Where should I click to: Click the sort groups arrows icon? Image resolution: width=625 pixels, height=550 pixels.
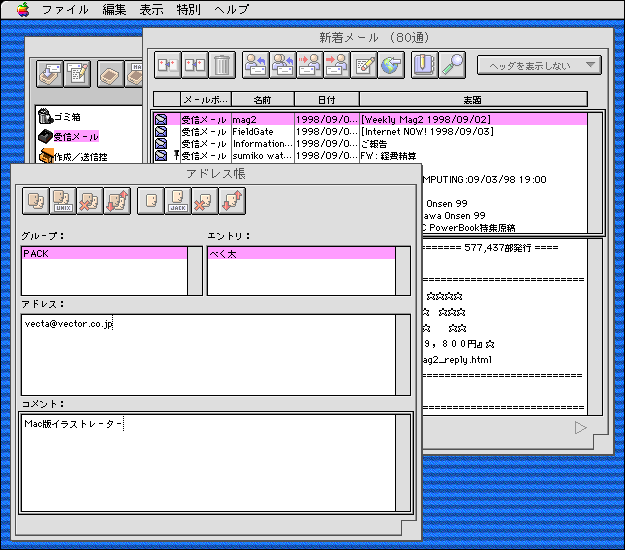coord(117,201)
